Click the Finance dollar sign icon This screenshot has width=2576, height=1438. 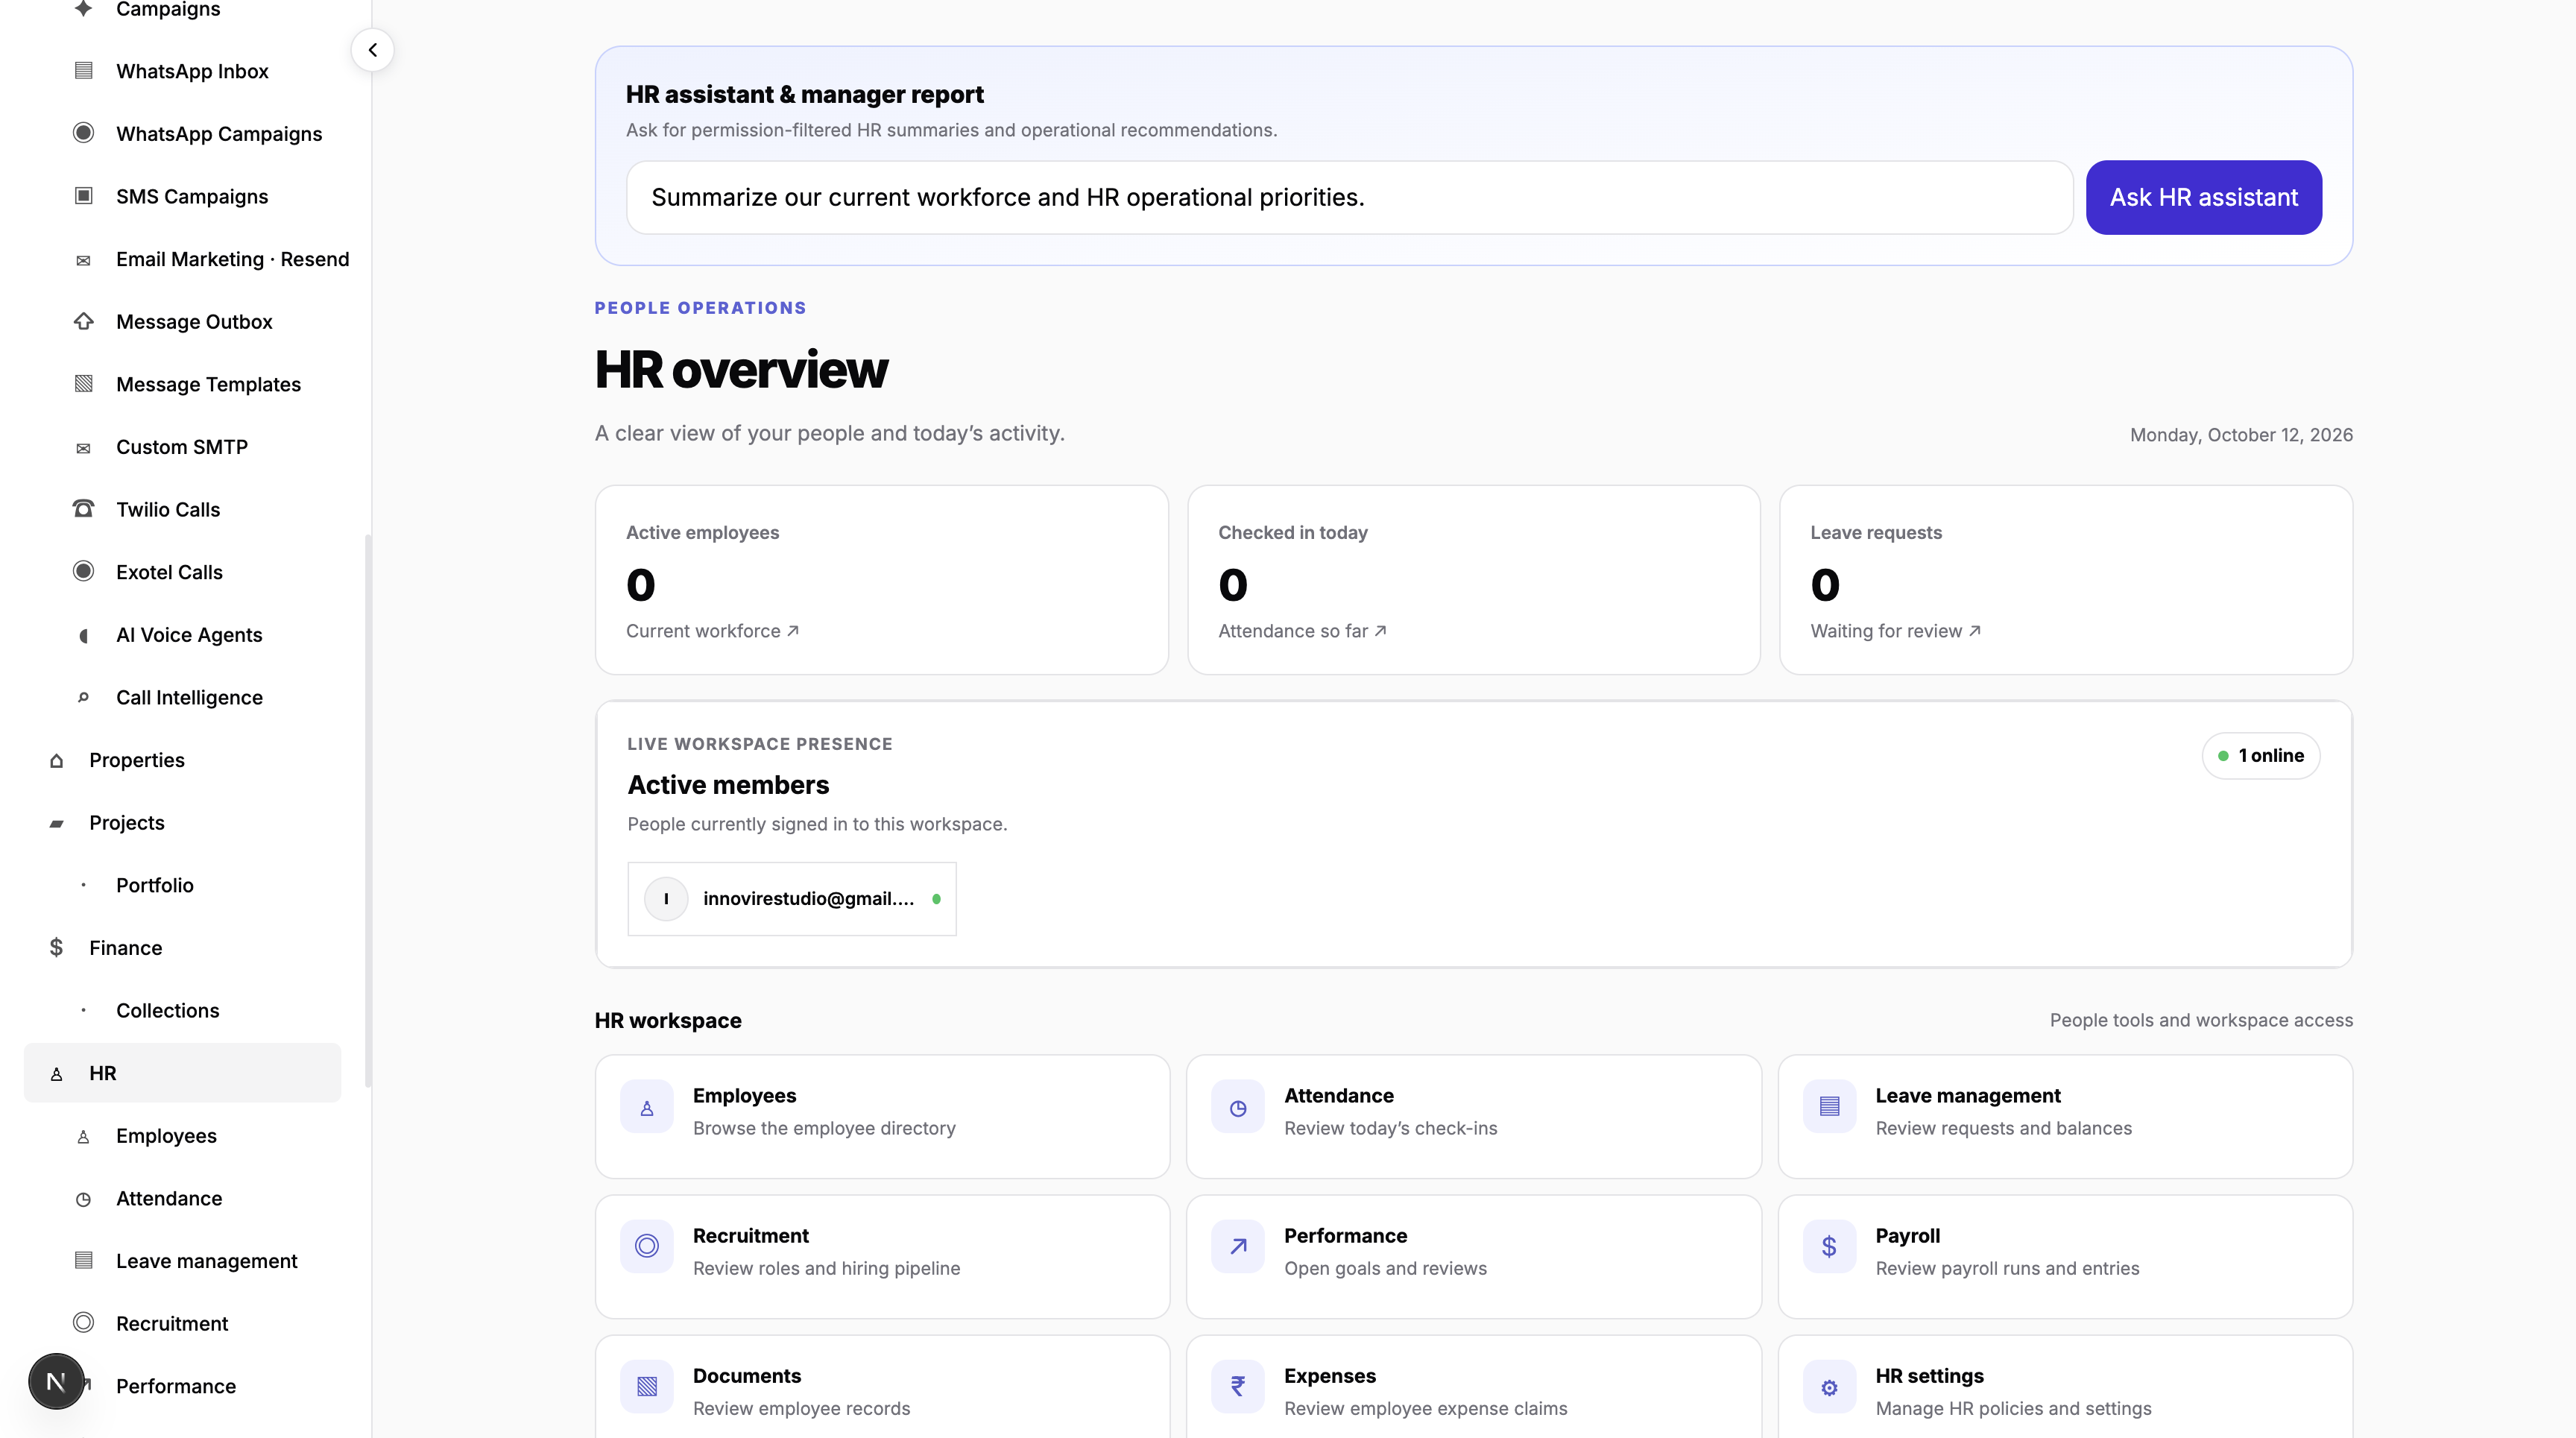[57, 947]
